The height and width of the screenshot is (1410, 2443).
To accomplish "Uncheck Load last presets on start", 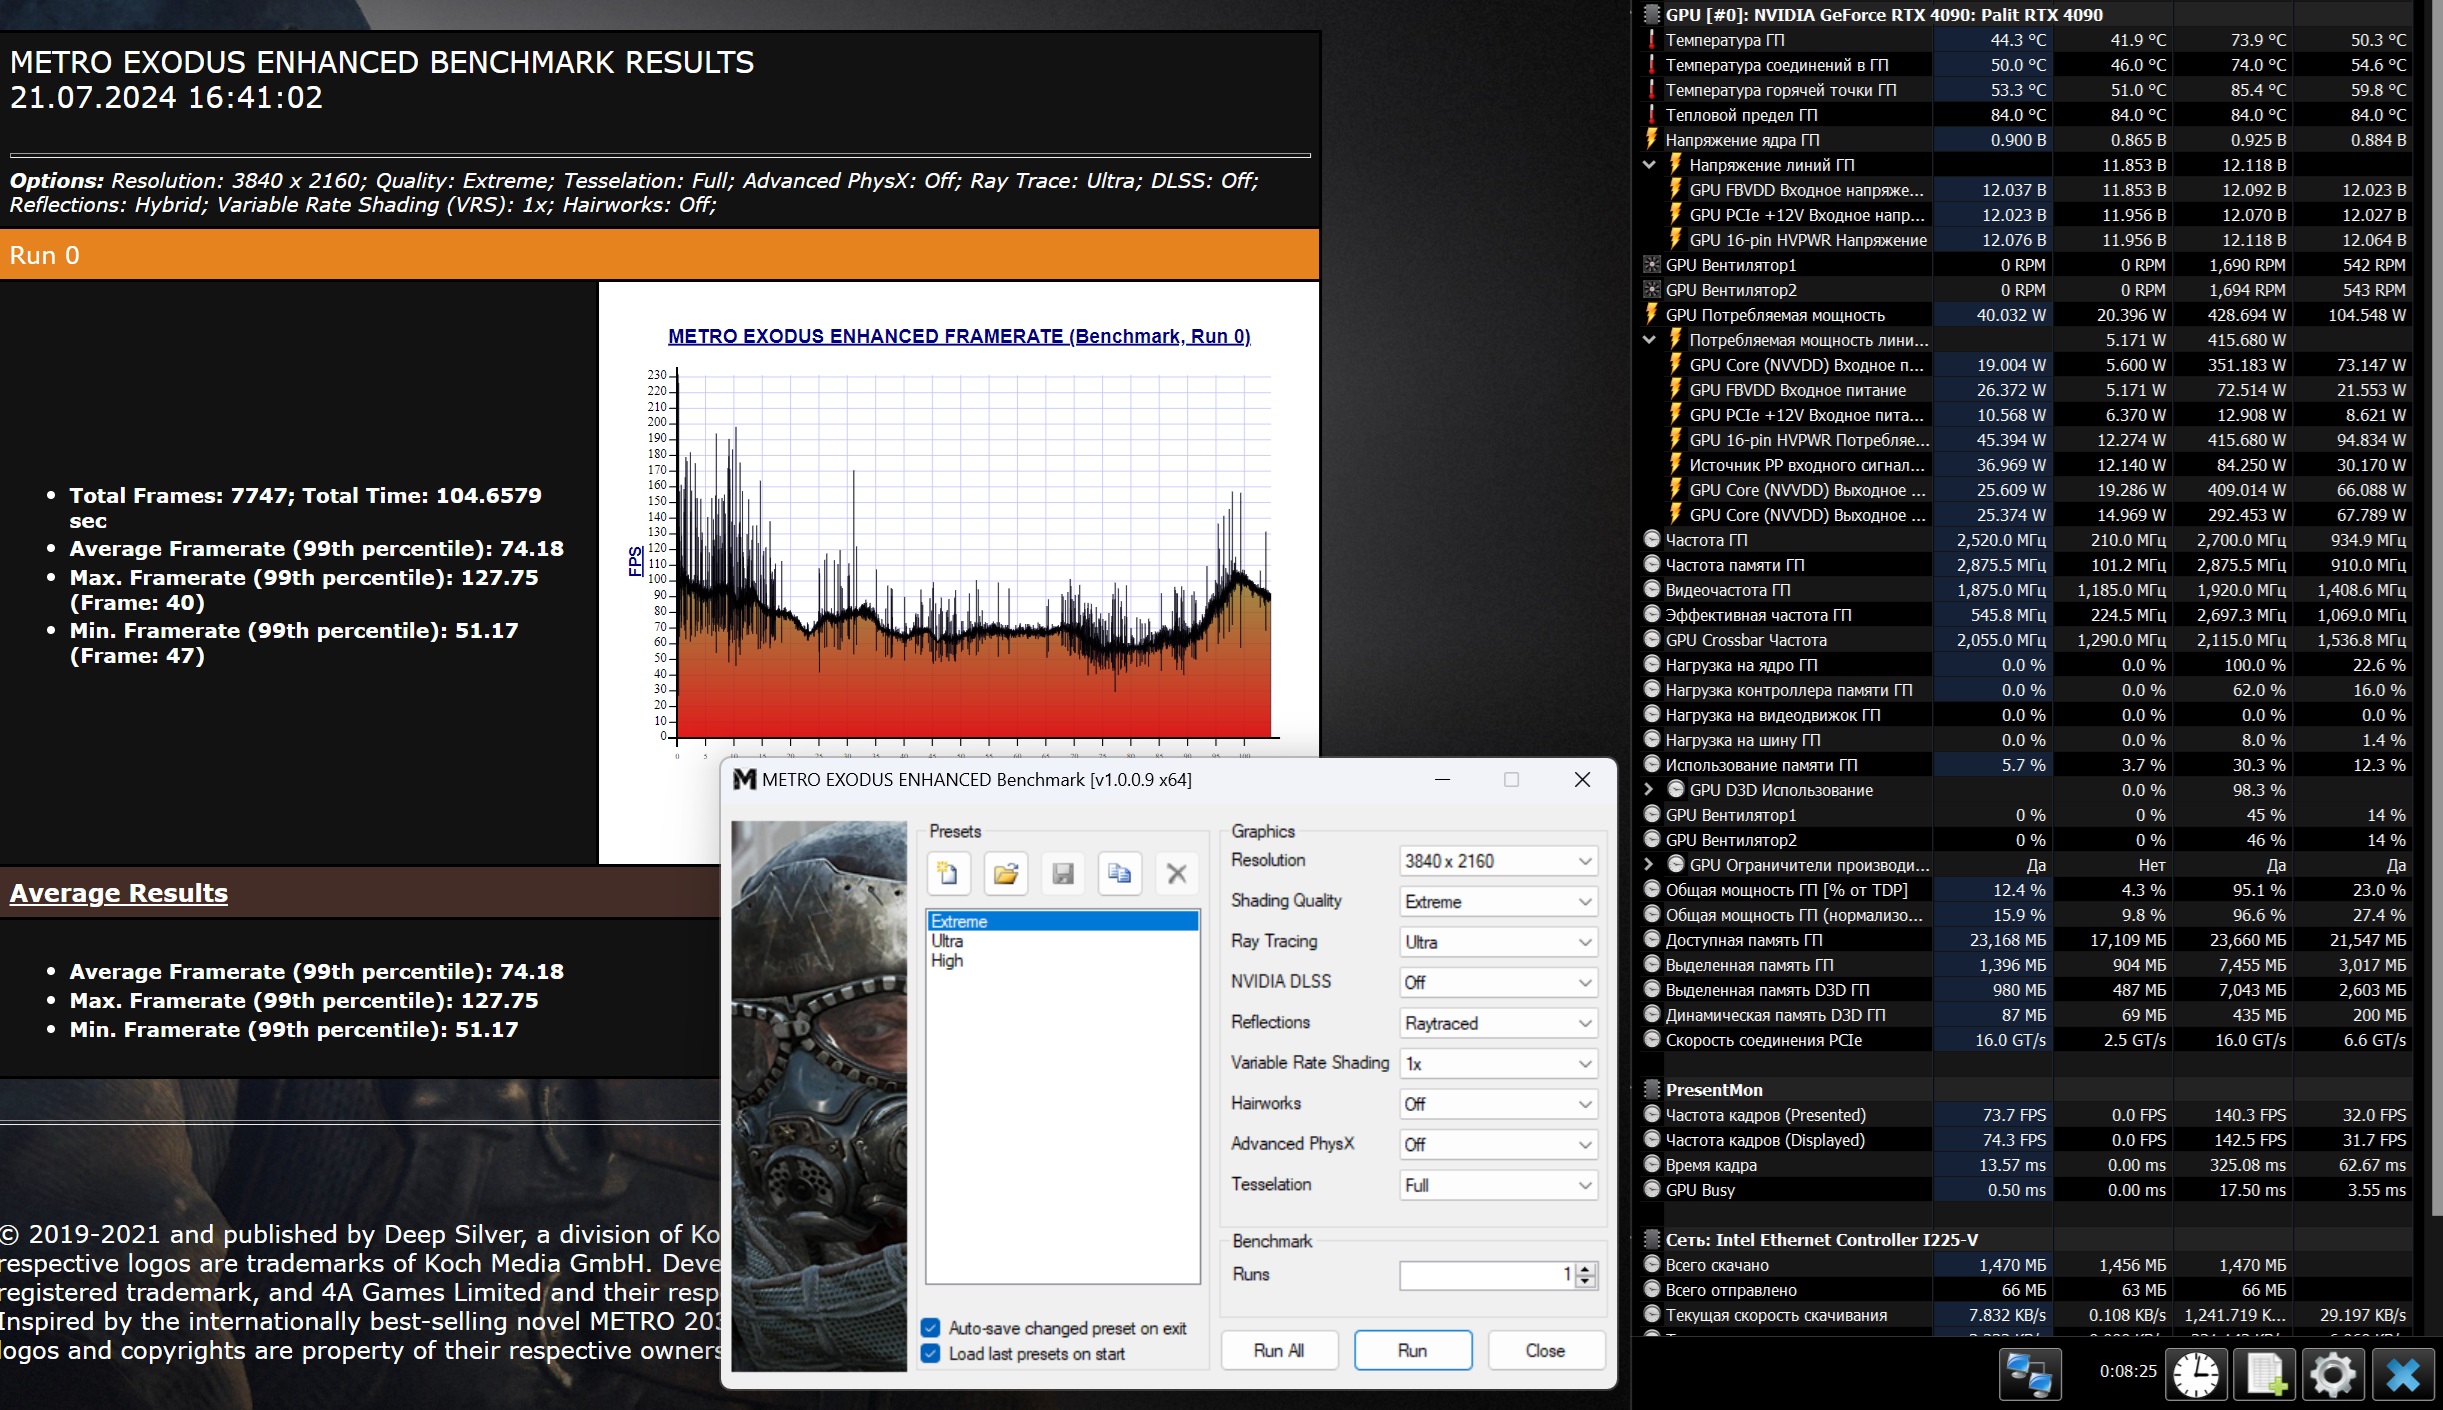I will [x=931, y=1354].
